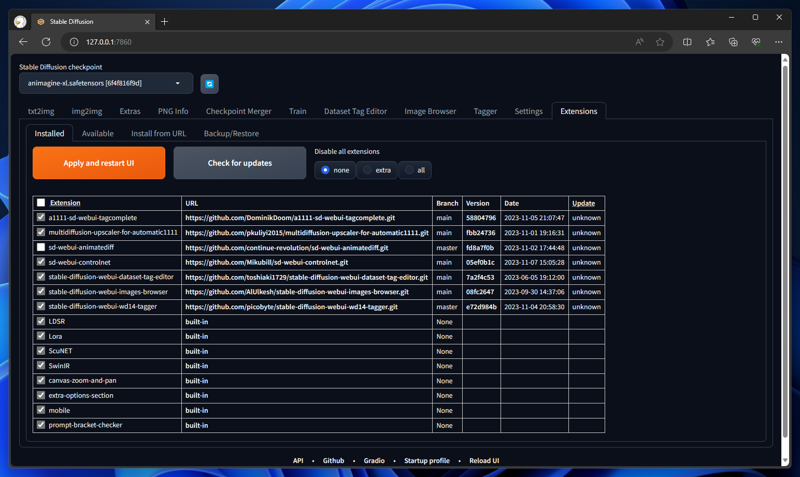The image size is (800, 477).
Task: Add page to favorites star icon
Action: click(660, 42)
